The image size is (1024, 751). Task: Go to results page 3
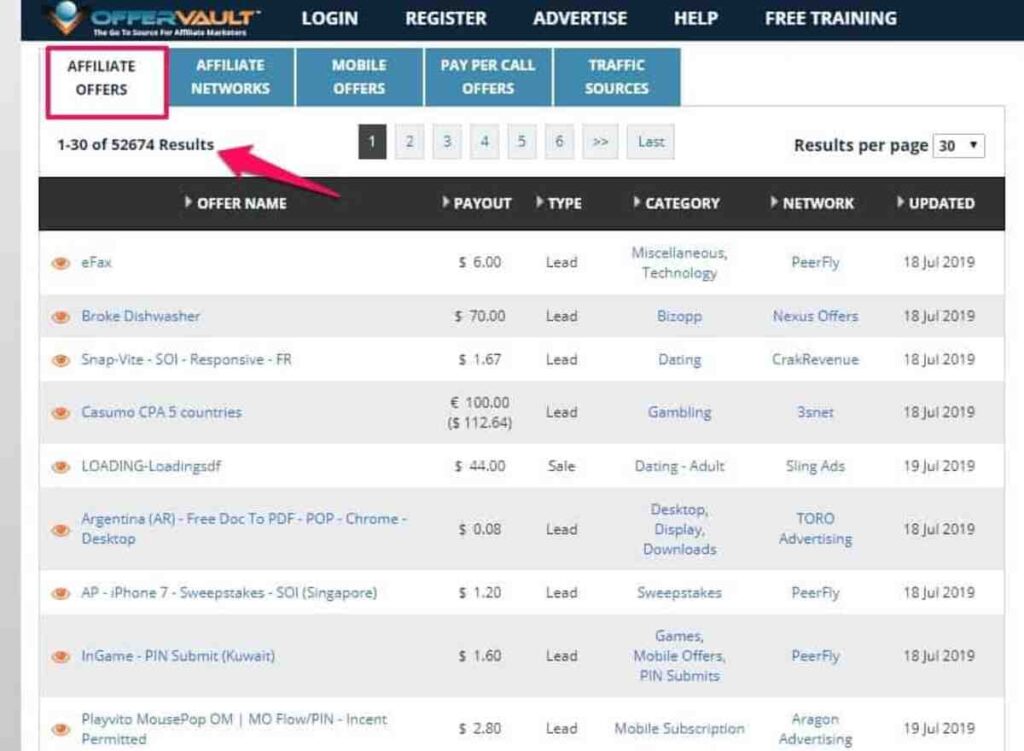tap(447, 142)
